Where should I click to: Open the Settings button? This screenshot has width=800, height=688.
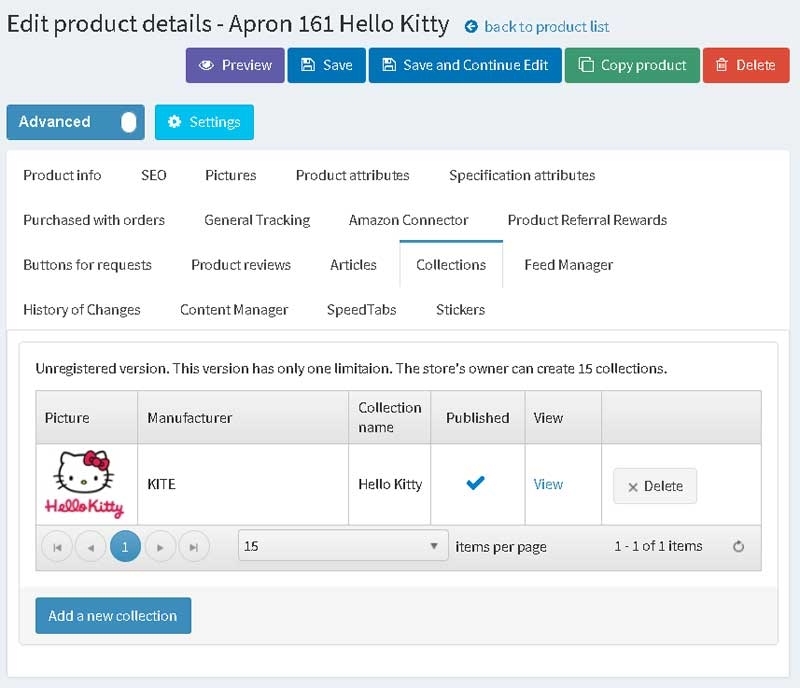(204, 122)
